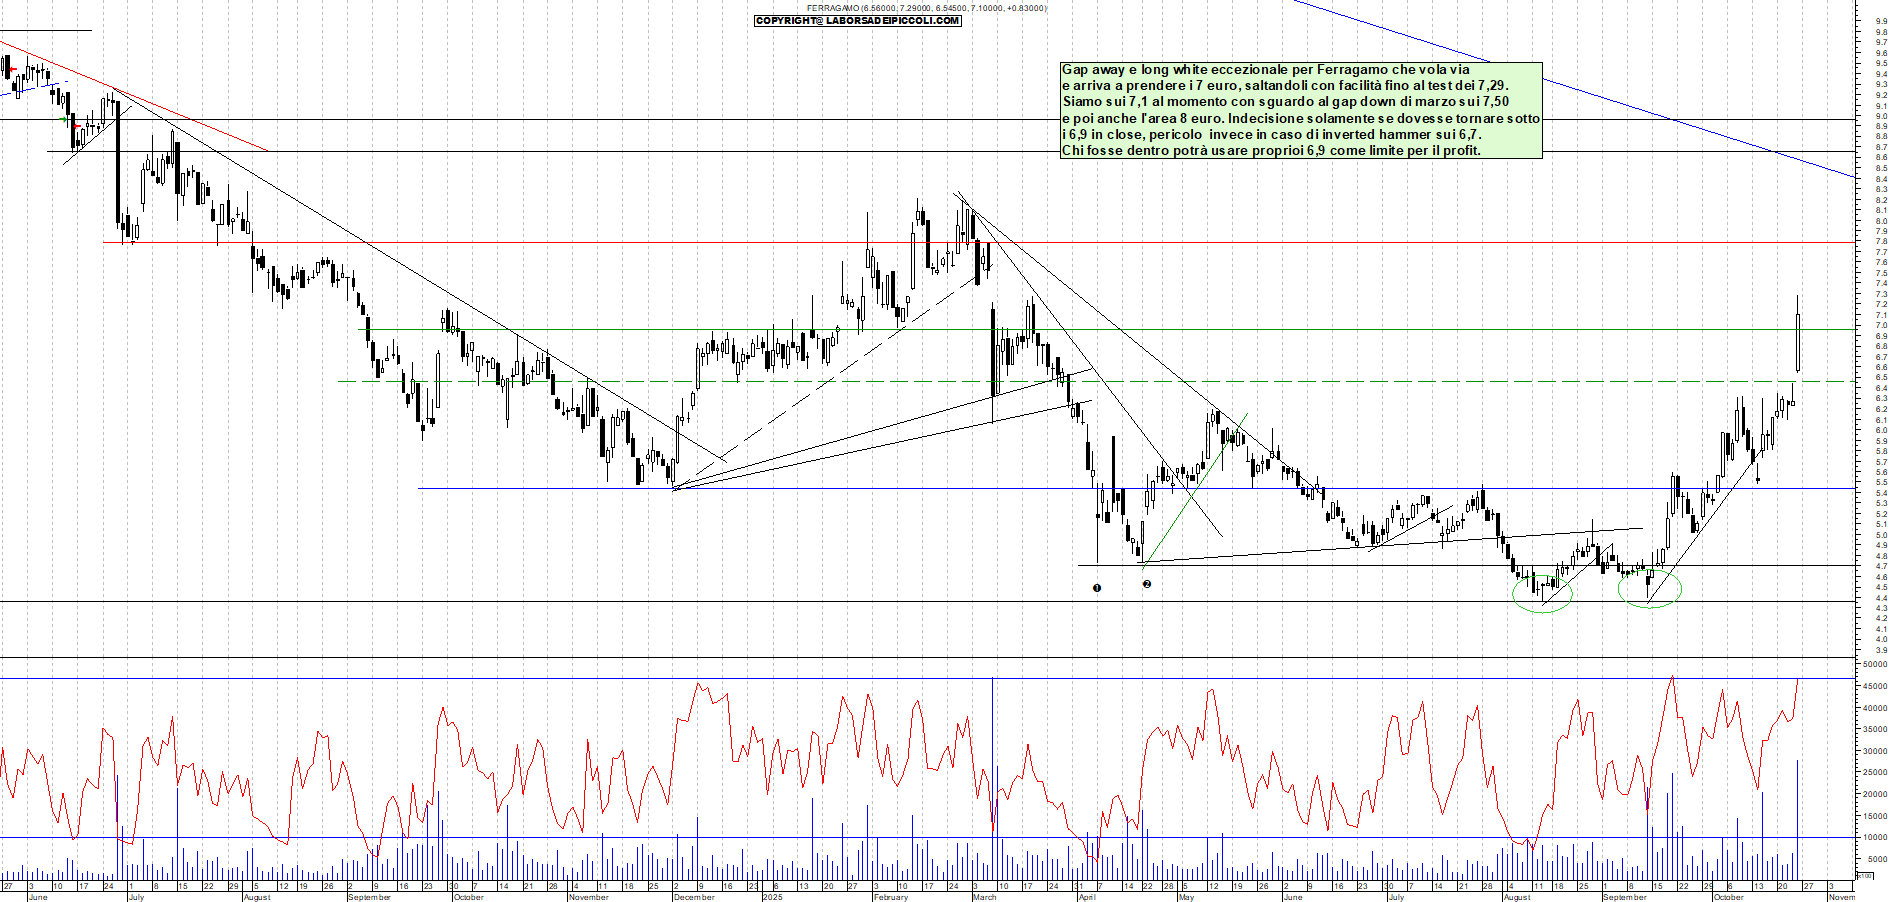
Task: Click the COPYRIGHT@ LABORSADEIPICCOLI.COM banner
Action: click(x=855, y=21)
